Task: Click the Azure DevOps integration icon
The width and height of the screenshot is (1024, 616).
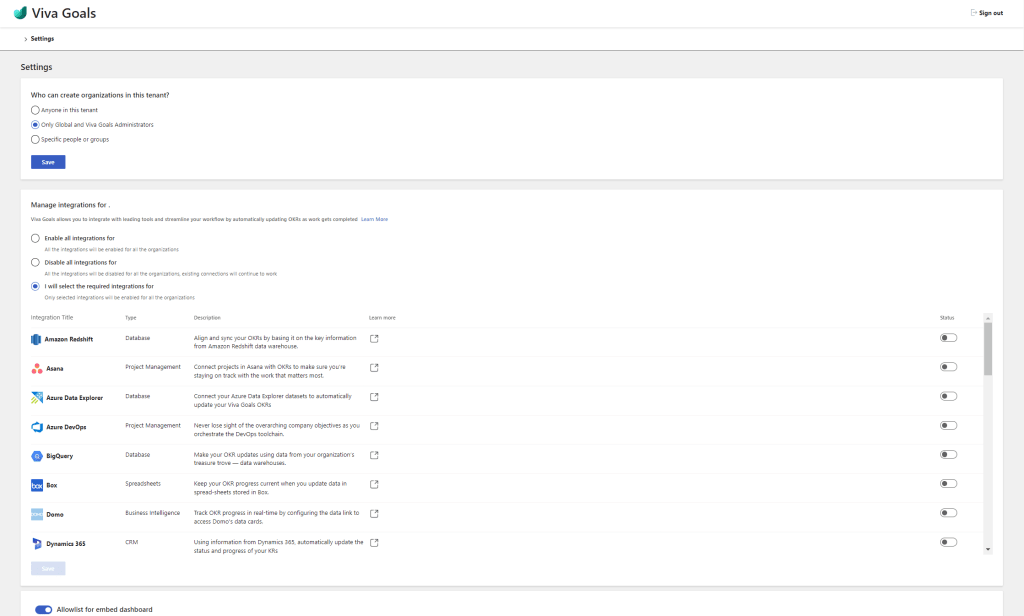Action: pyautogui.click(x=37, y=427)
